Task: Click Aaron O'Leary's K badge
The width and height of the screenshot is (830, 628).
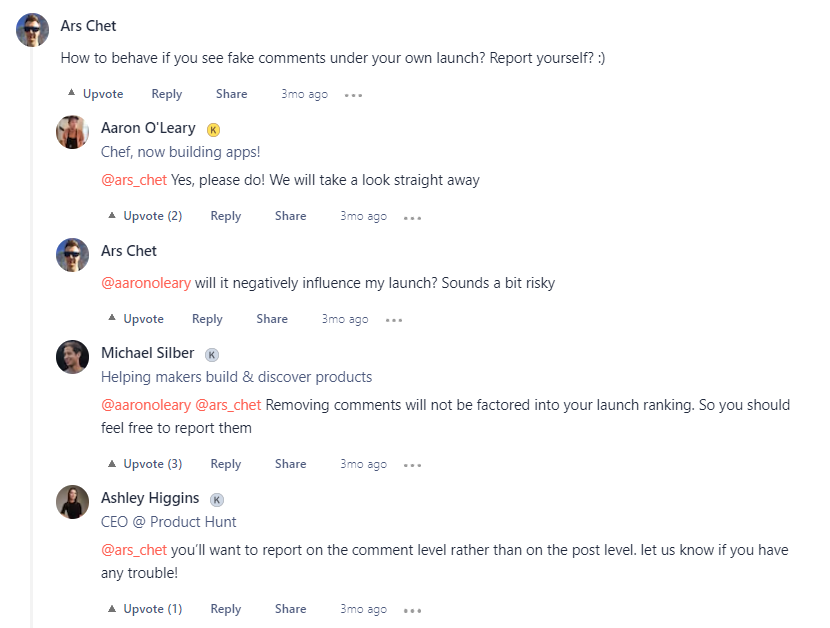Action: [x=211, y=128]
